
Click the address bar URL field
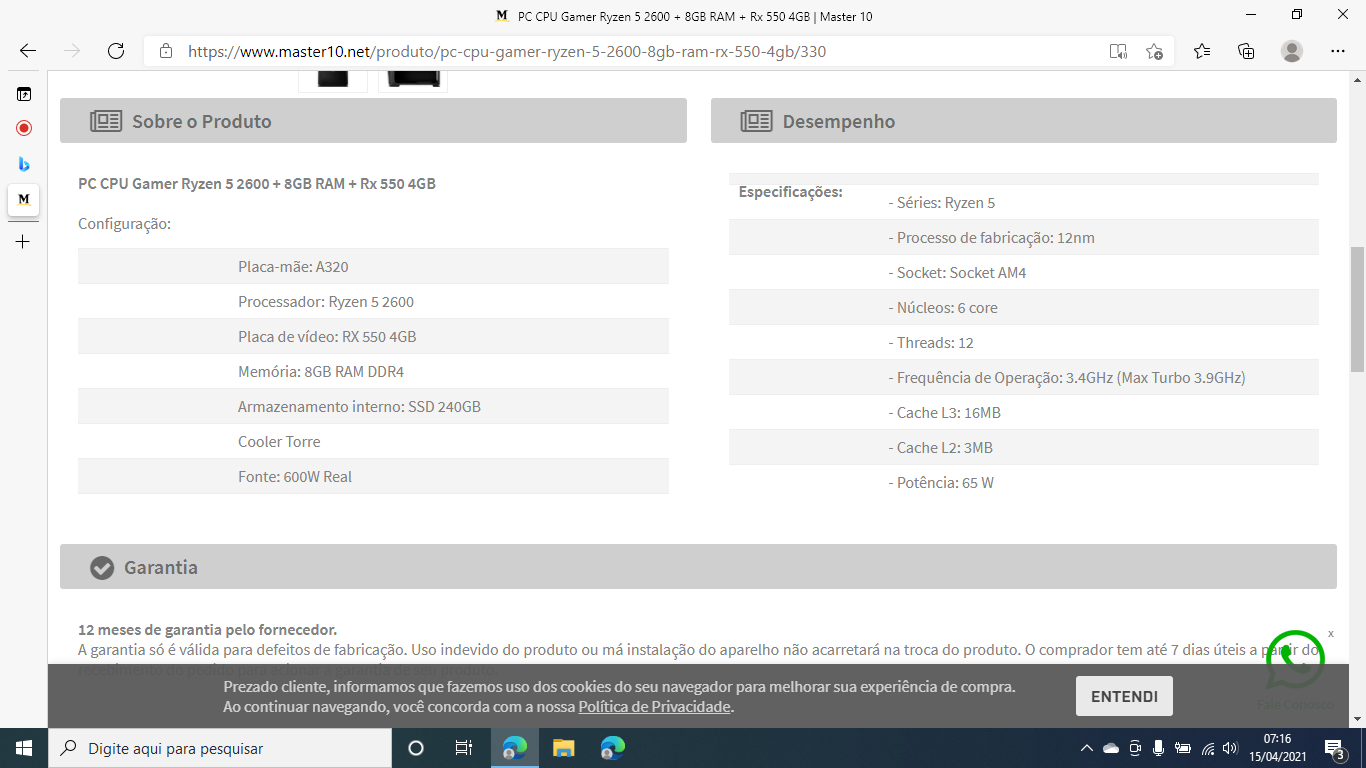pos(640,51)
